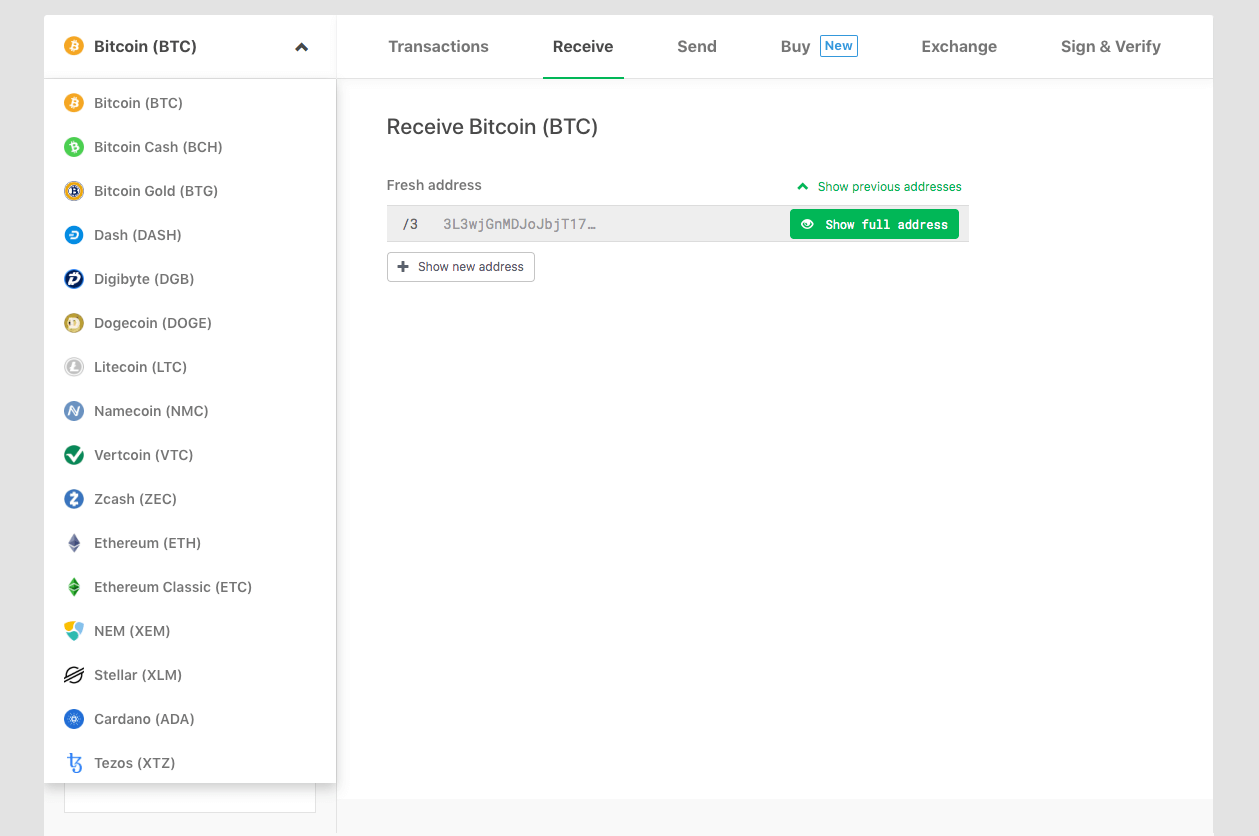Click the Namecoin icon
Image resolution: width=1259 pixels, height=836 pixels.
[x=74, y=411]
